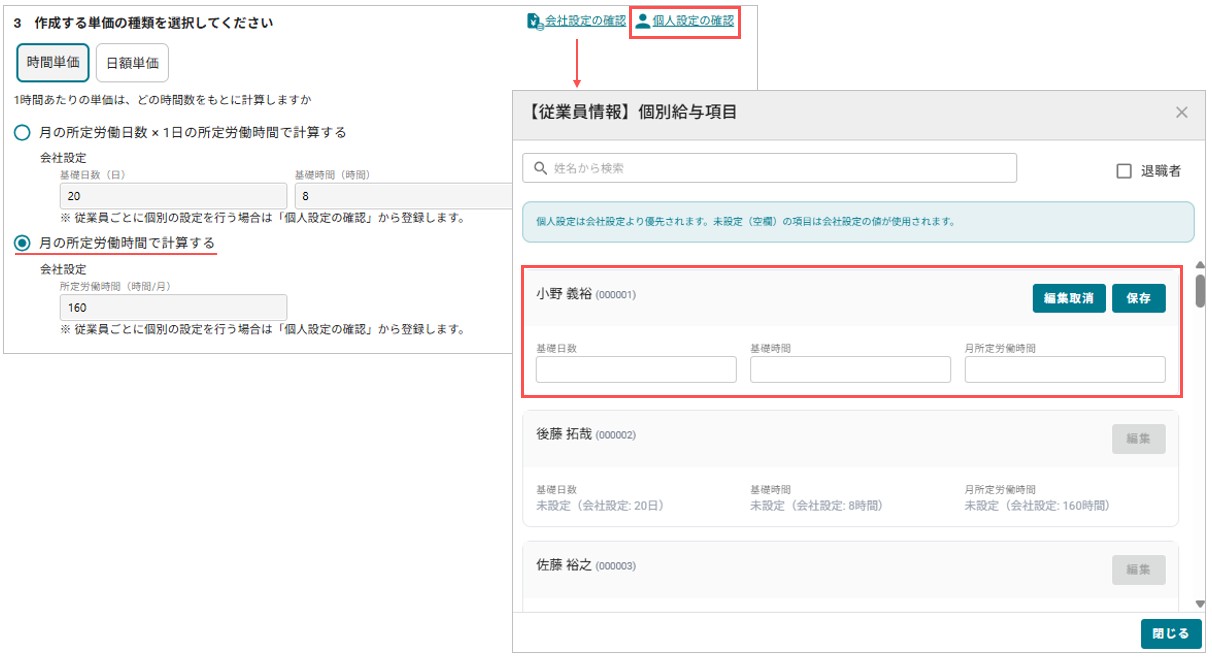Click the dialog scrollbar thumb
The width and height of the screenshot is (1212, 657).
(x=1200, y=289)
